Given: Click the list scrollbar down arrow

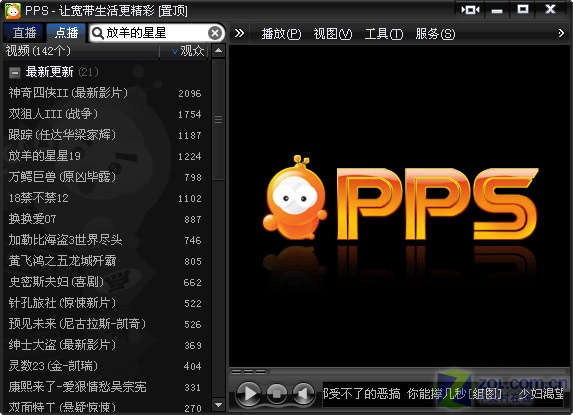Looking at the screenshot, I should click(219, 405).
